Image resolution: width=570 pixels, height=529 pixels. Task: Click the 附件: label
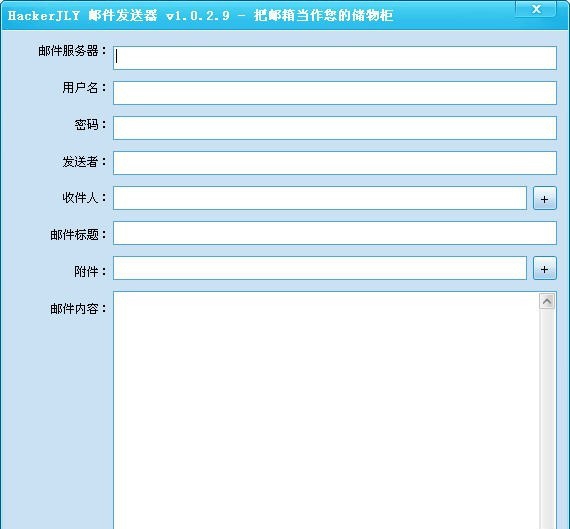pos(91,271)
